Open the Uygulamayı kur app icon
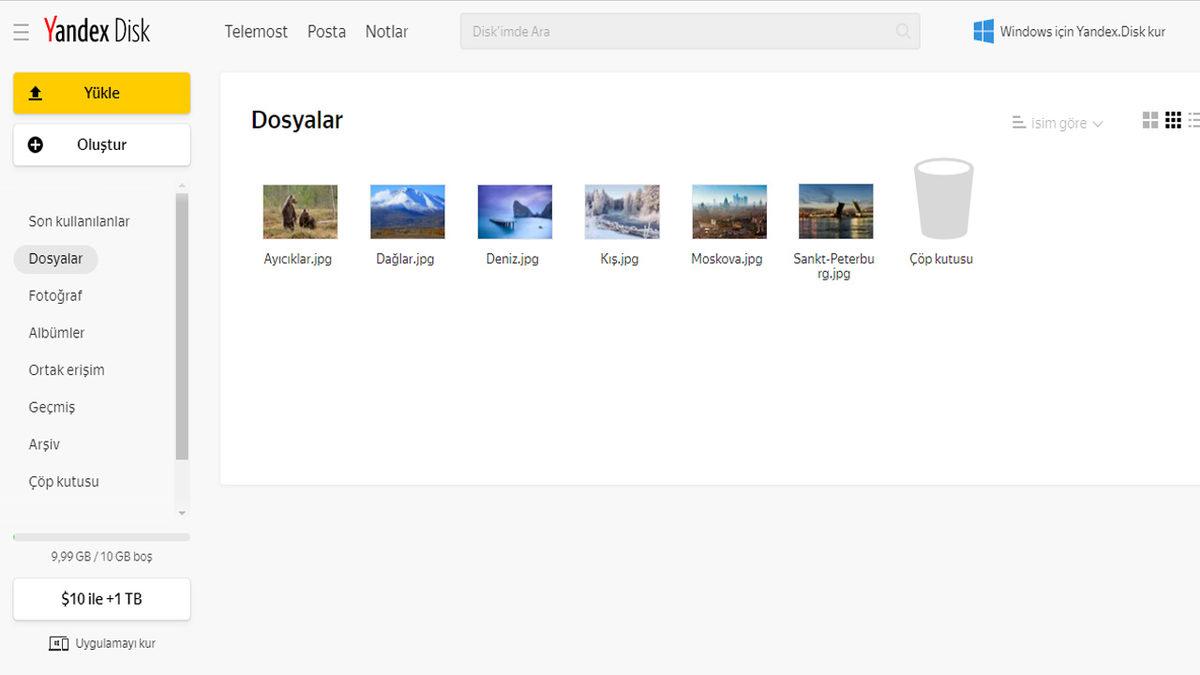The image size is (1200, 675). point(58,643)
